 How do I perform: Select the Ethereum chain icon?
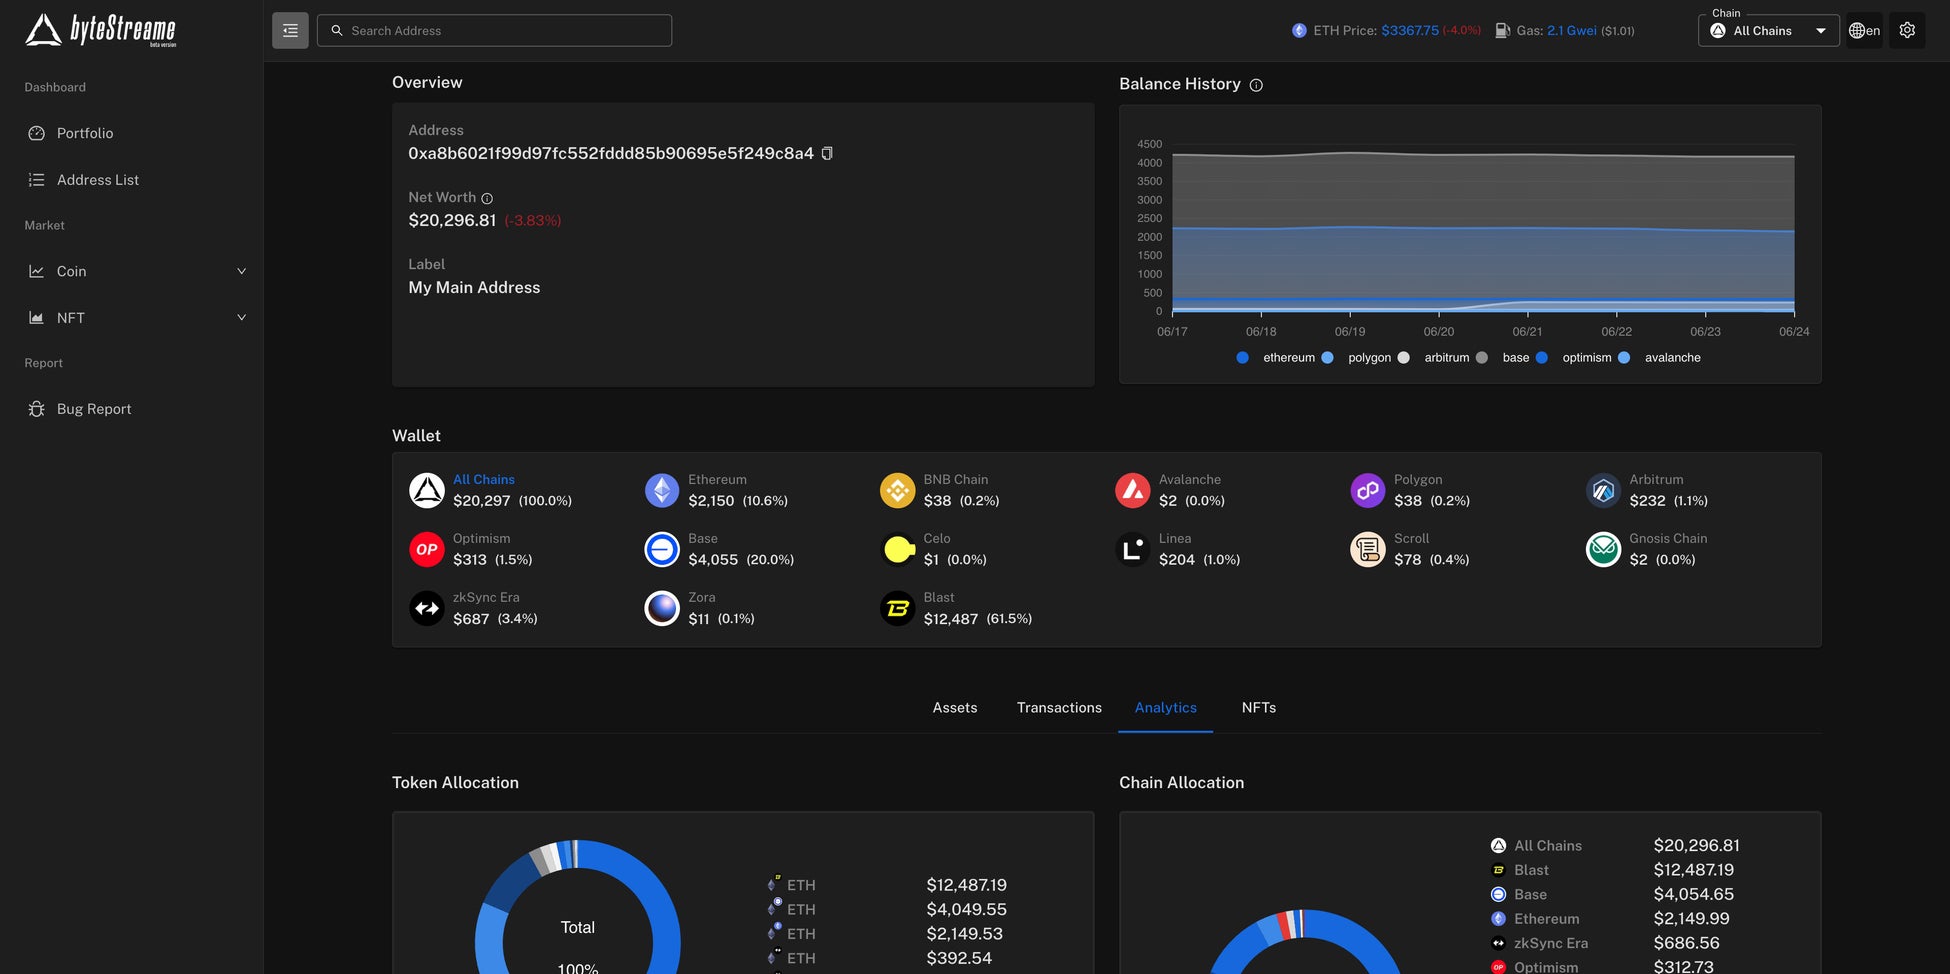662,490
